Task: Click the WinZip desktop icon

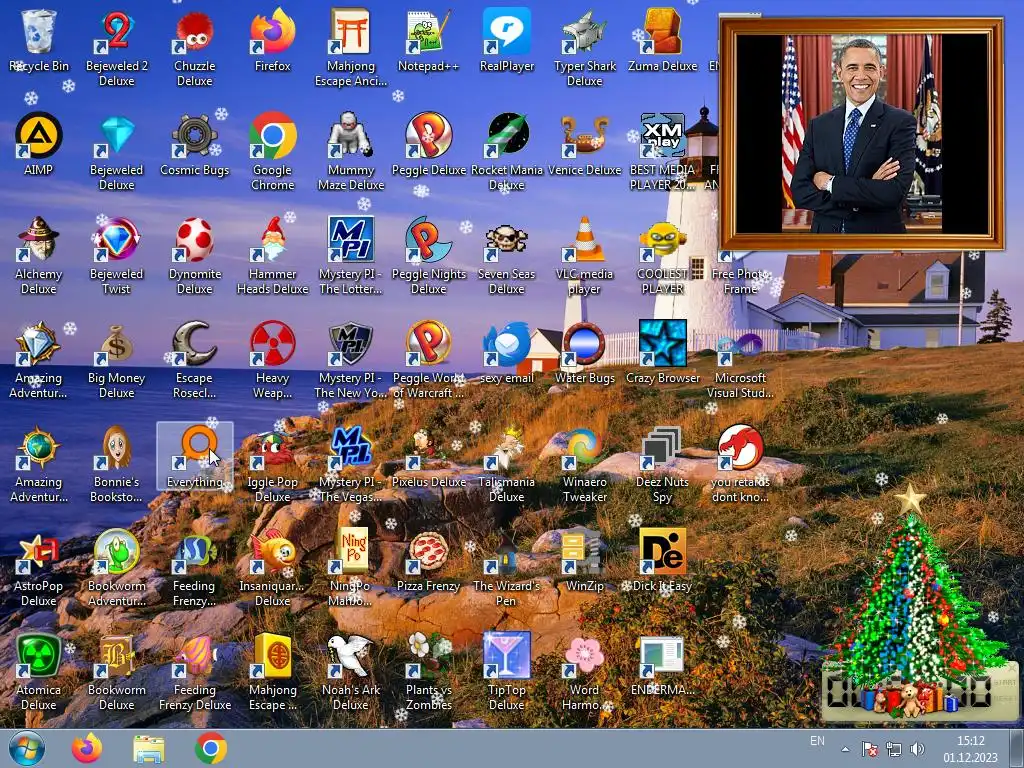Action: click(584, 551)
